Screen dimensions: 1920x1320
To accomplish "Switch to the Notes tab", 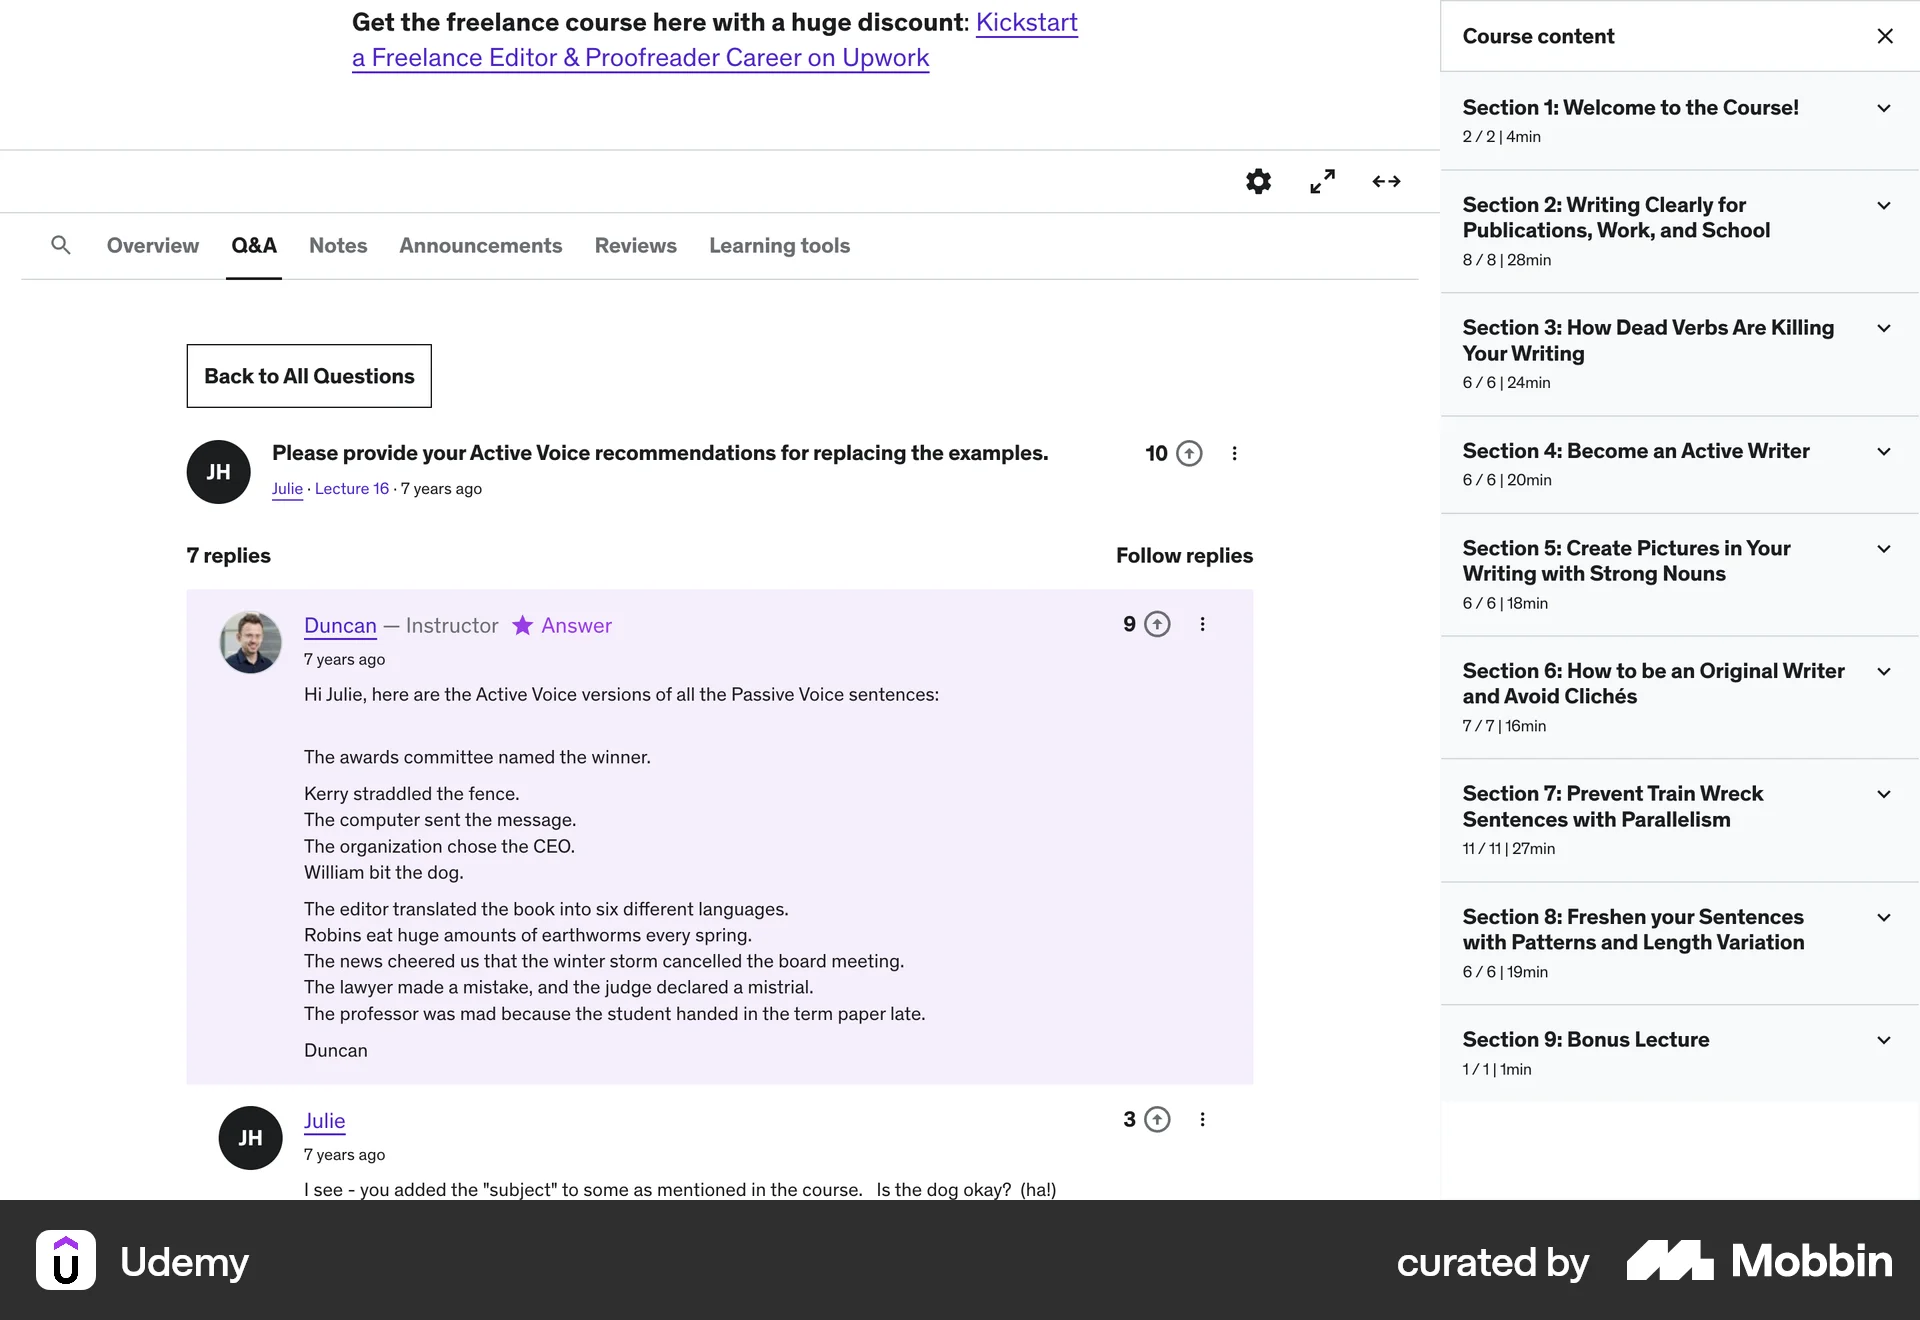I will point(337,245).
